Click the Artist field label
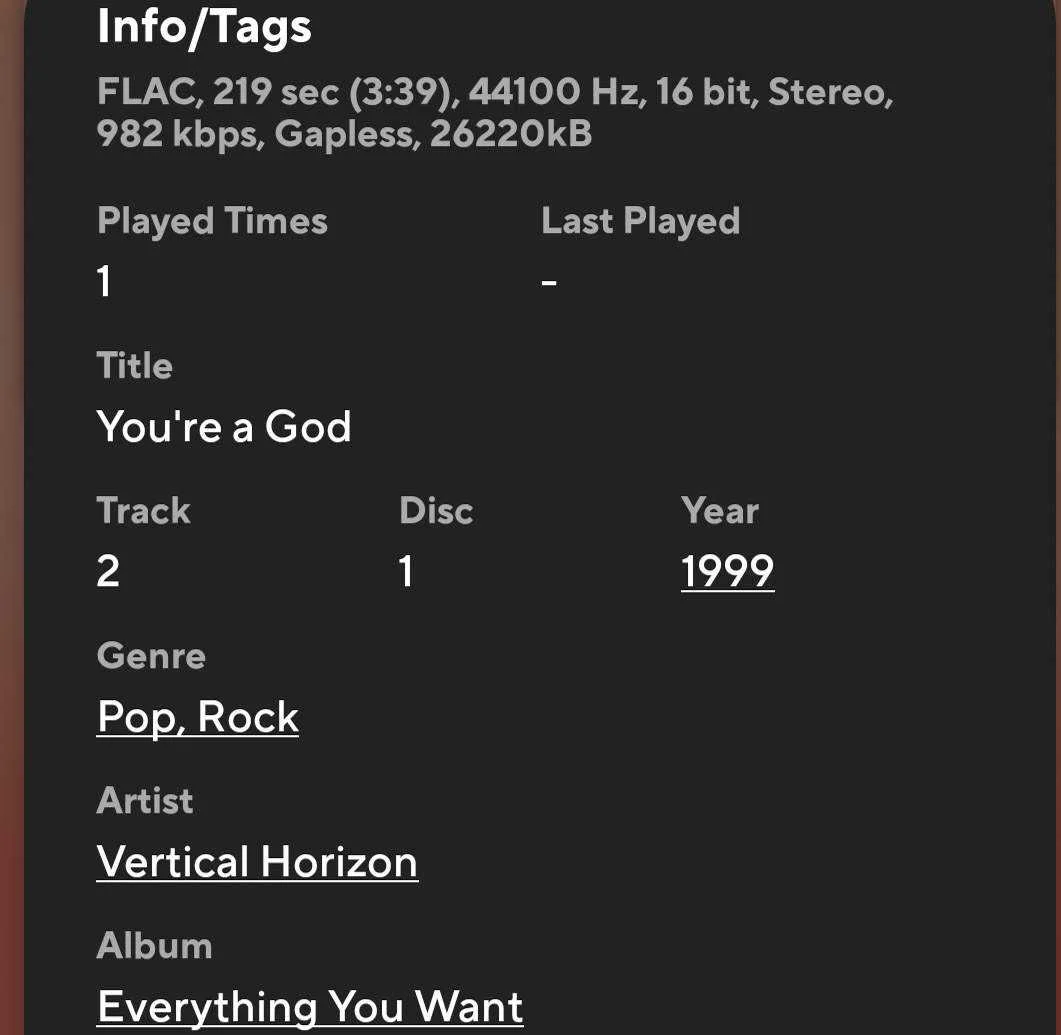The height and width of the screenshot is (1035, 1061). [x=145, y=800]
